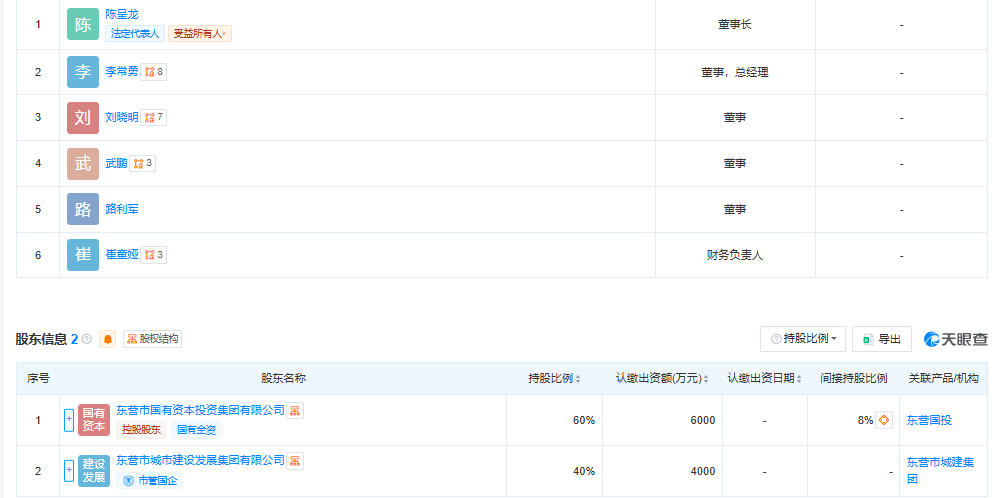Click the 法定代表人 tag
The height and width of the screenshot is (498, 998).
tap(135, 34)
